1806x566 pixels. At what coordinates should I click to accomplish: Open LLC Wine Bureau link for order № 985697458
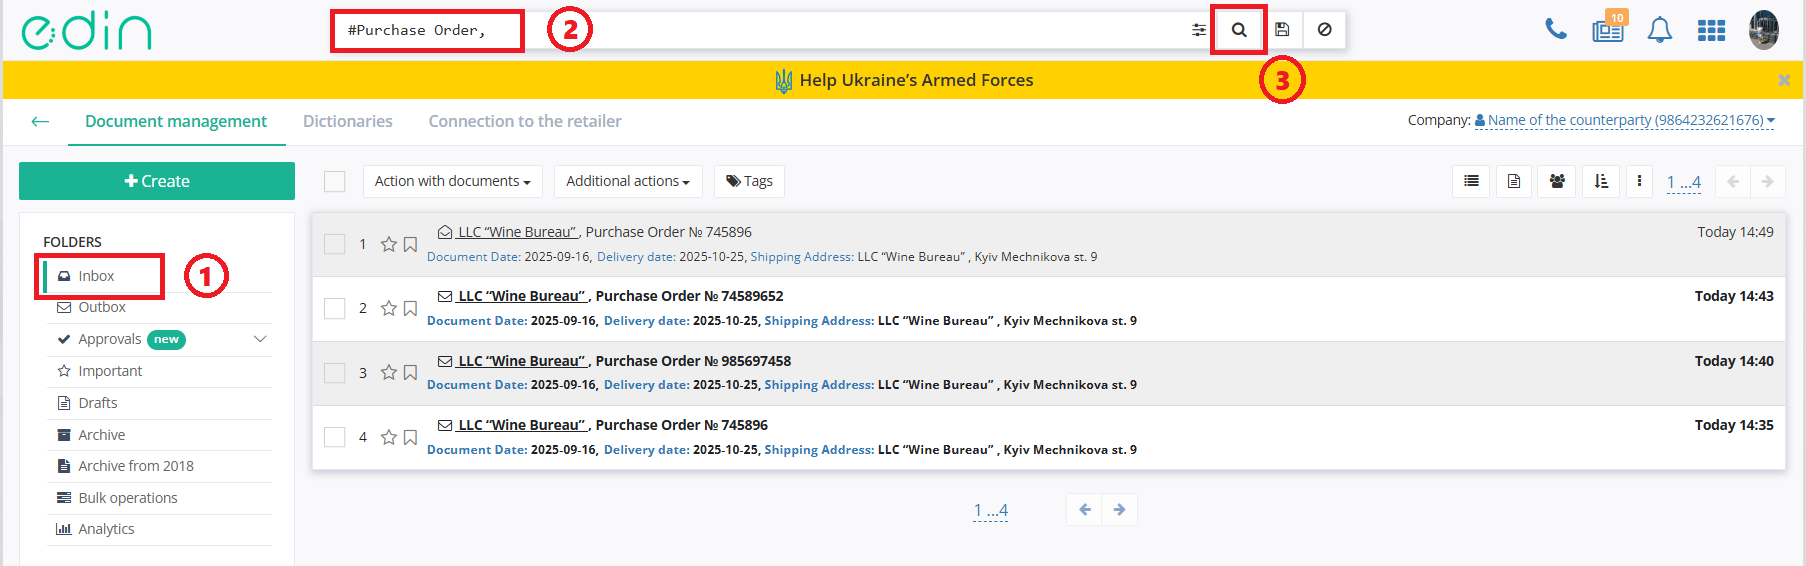(521, 361)
